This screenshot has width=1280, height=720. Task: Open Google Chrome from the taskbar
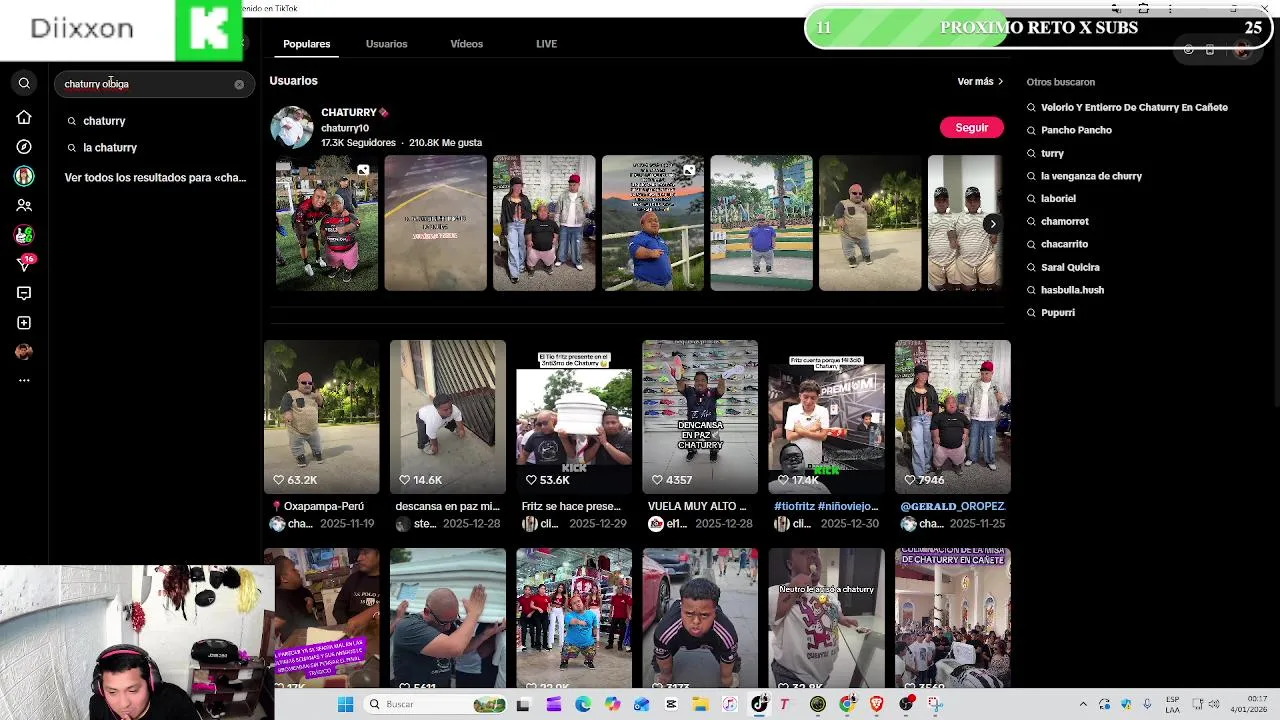[847, 705]
